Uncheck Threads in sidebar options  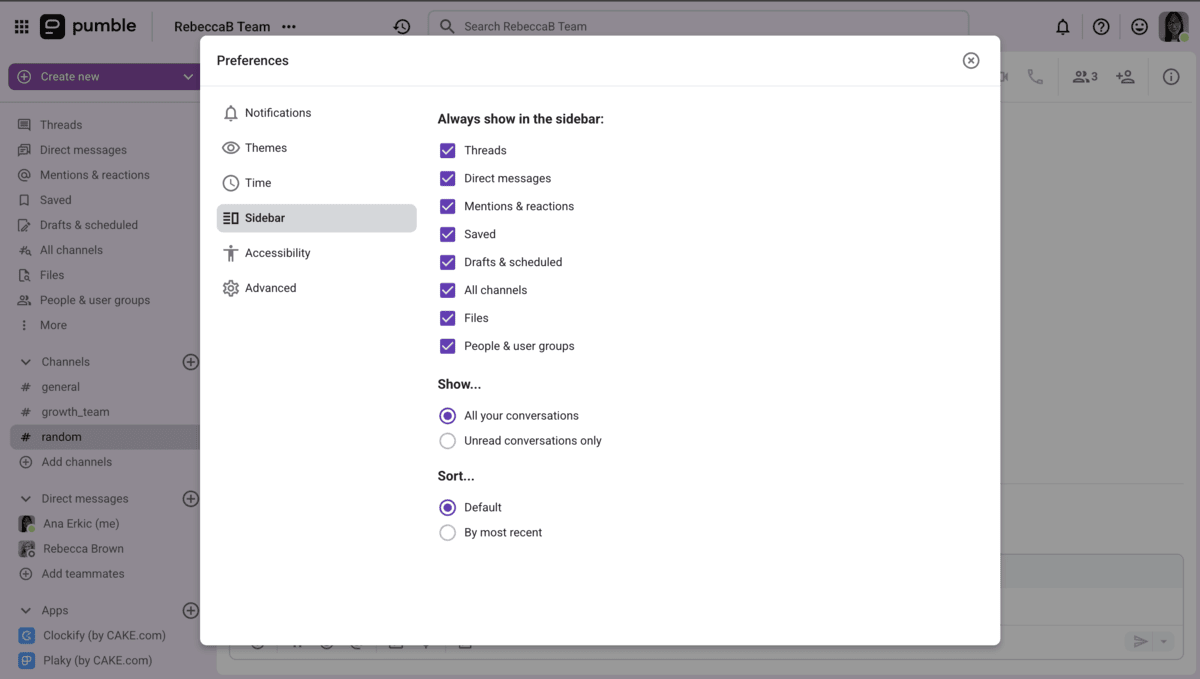click(447, 150)
